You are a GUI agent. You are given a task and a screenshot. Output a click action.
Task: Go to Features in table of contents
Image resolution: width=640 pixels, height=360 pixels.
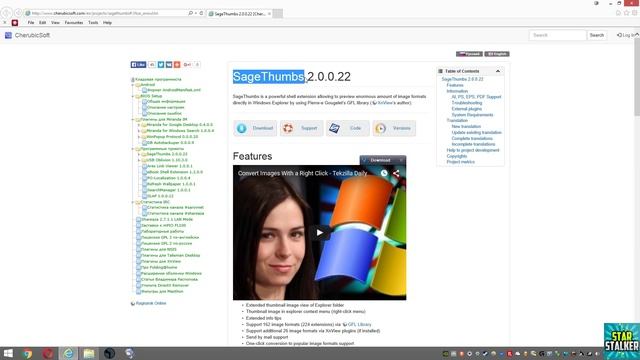click(455, 85)
